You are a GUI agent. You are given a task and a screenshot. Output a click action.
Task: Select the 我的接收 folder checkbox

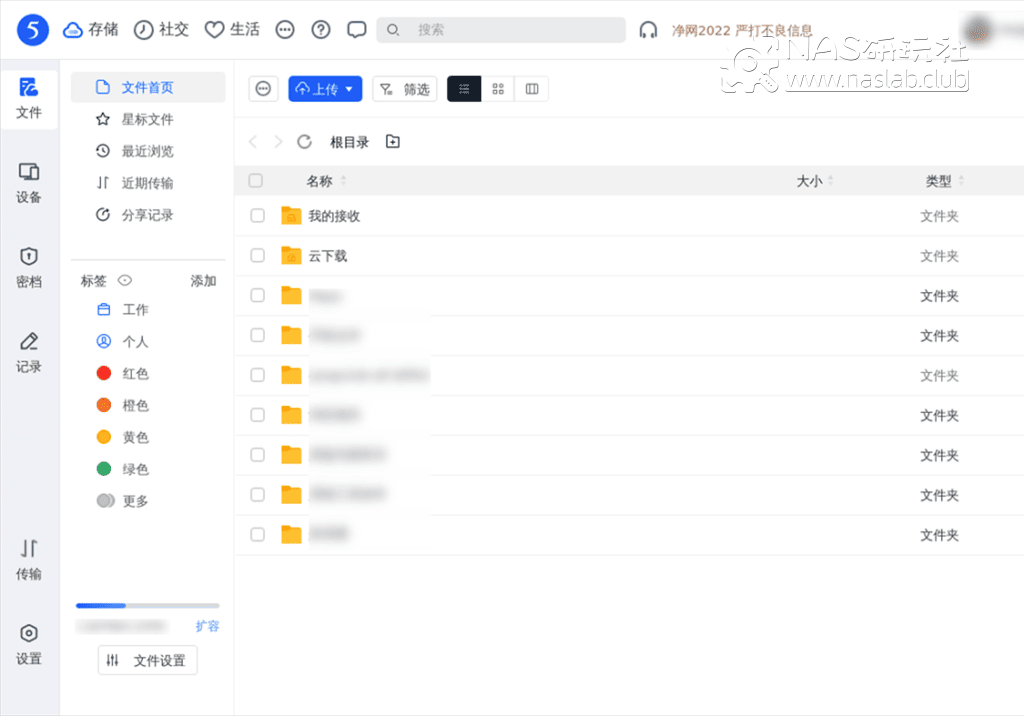click(x=256, y=215)
